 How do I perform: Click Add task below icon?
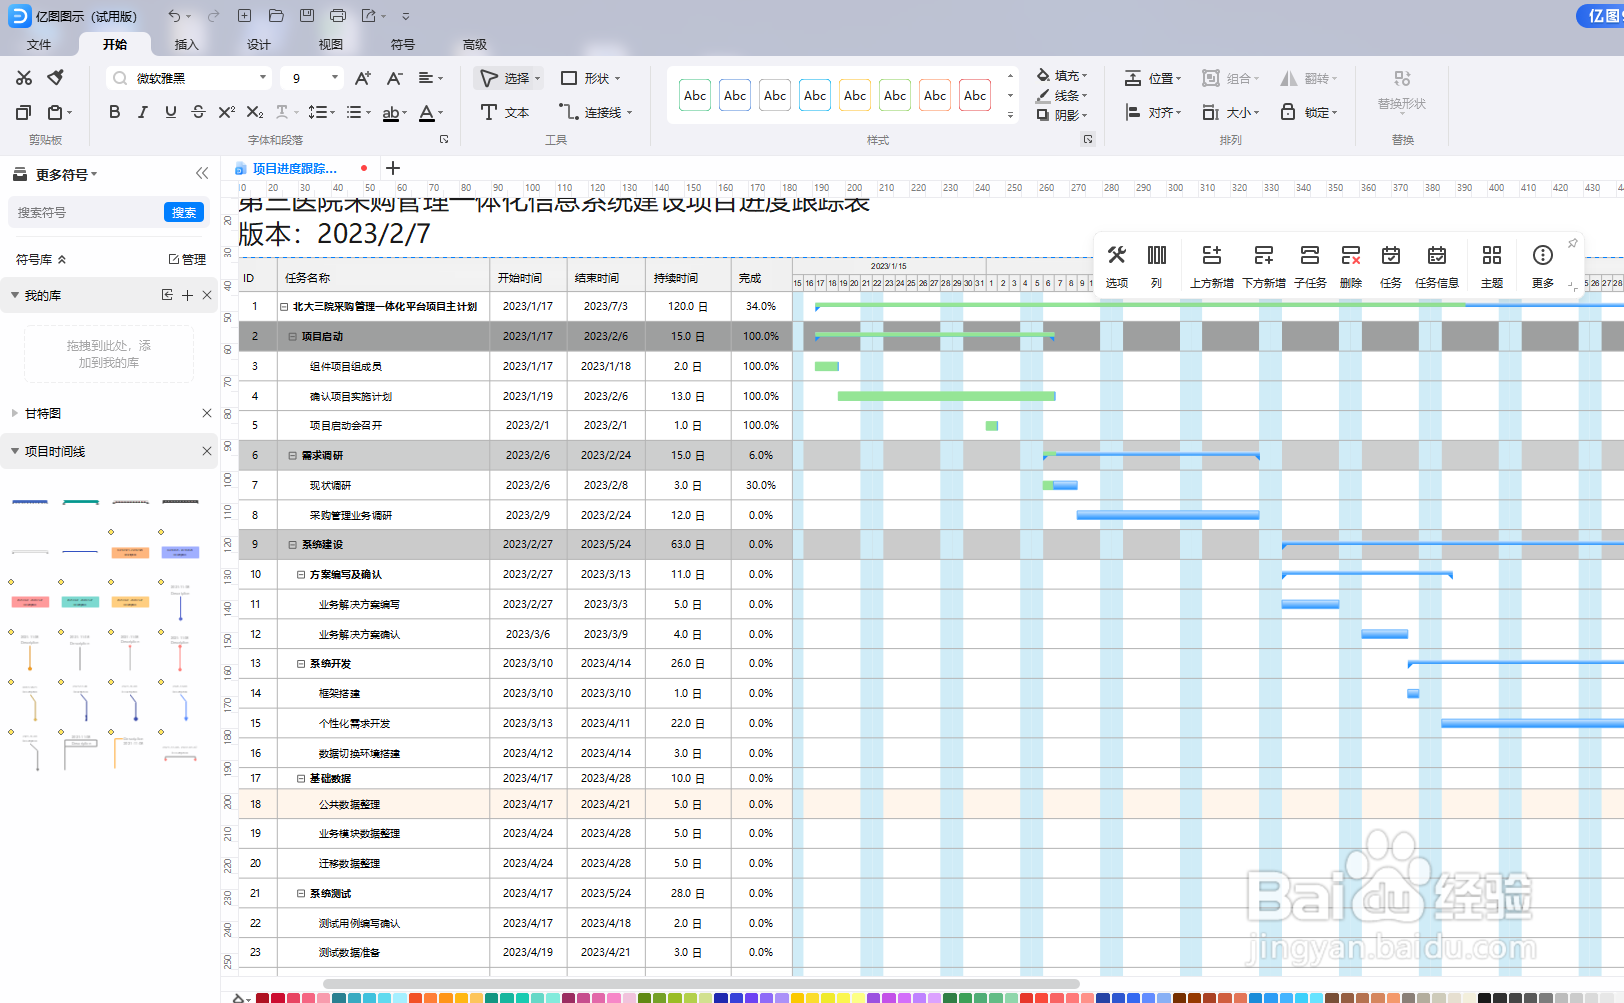click(1264, 266)
